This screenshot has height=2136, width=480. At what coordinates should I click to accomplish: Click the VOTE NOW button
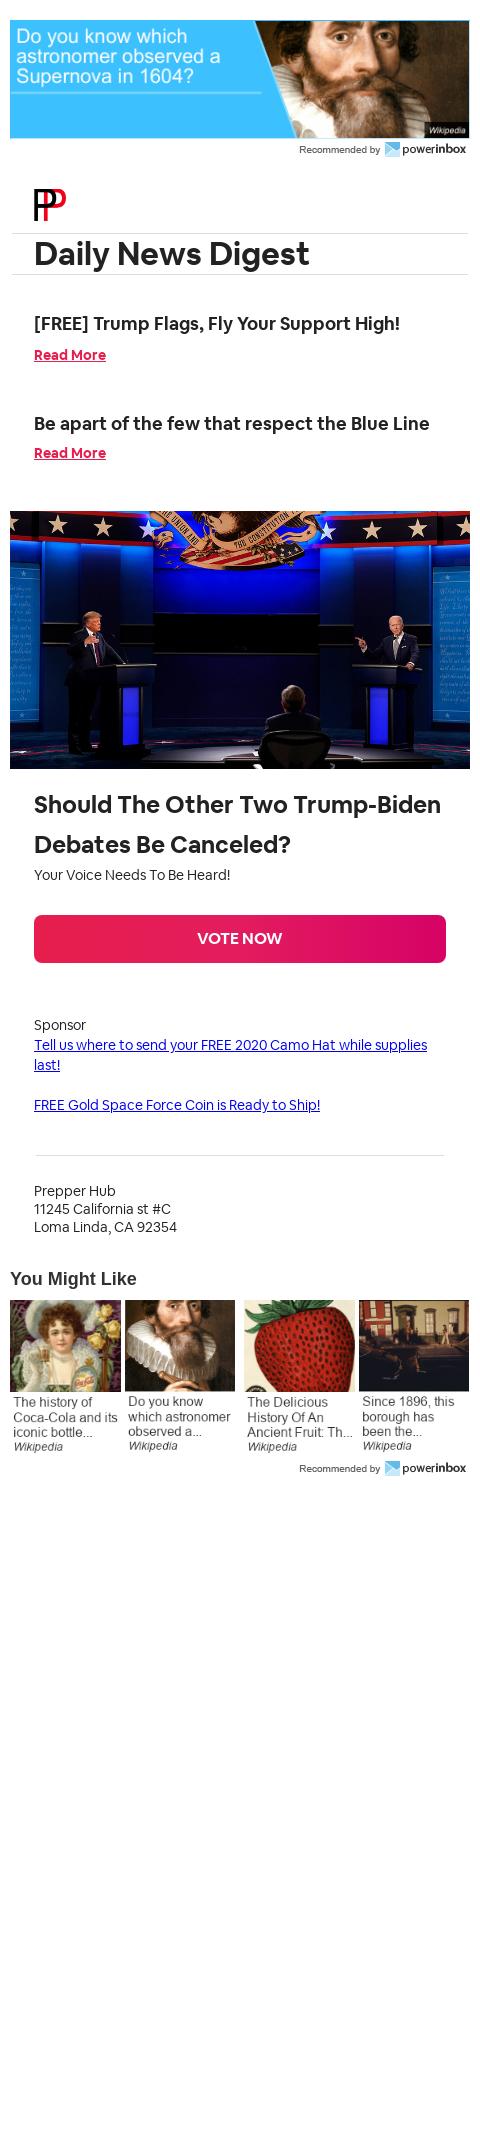(x=240, y=939)
